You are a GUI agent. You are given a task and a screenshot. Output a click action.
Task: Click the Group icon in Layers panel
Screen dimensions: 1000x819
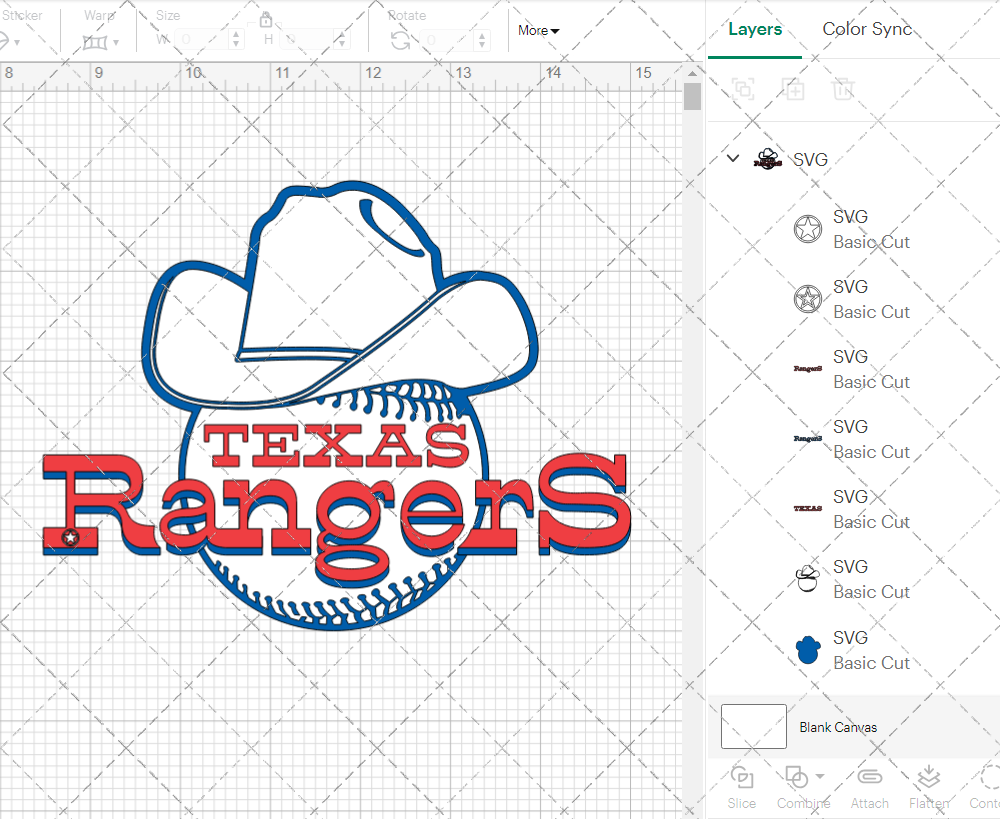[x=742, y=89]
